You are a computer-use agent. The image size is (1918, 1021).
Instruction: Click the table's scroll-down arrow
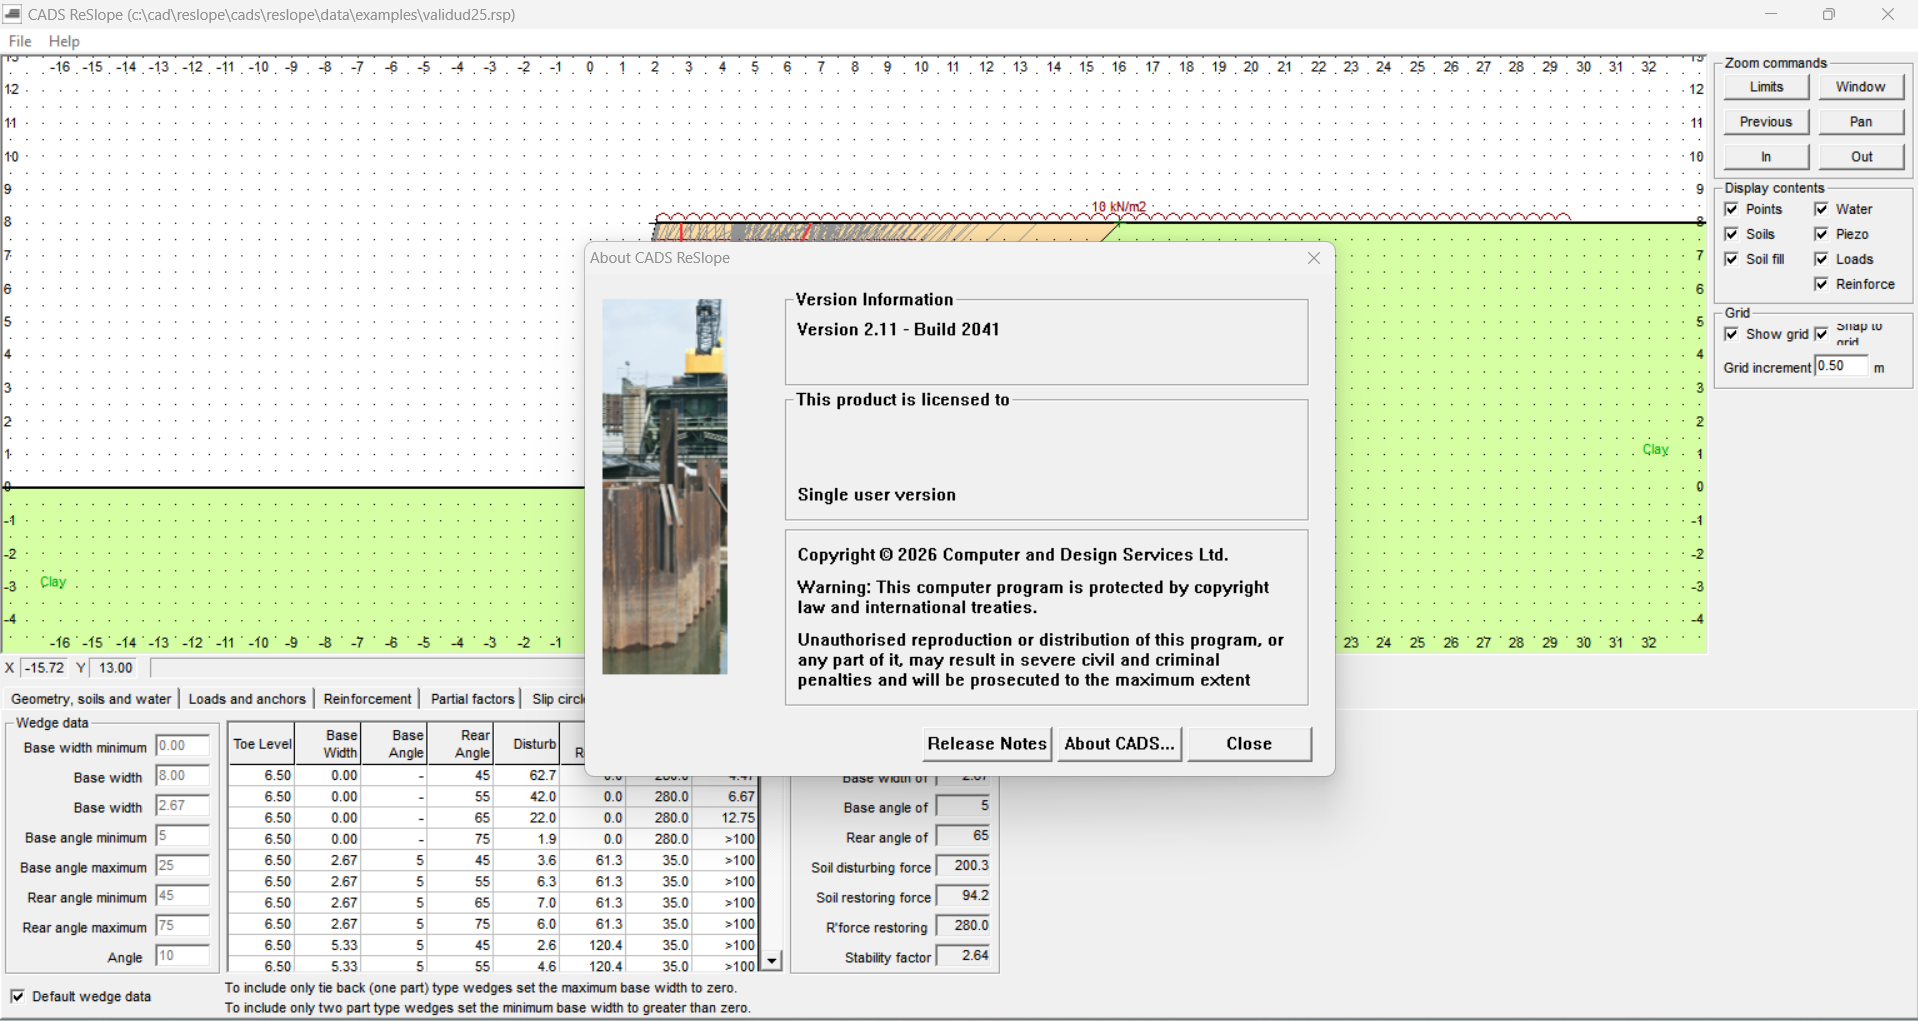tap(771, 962)
